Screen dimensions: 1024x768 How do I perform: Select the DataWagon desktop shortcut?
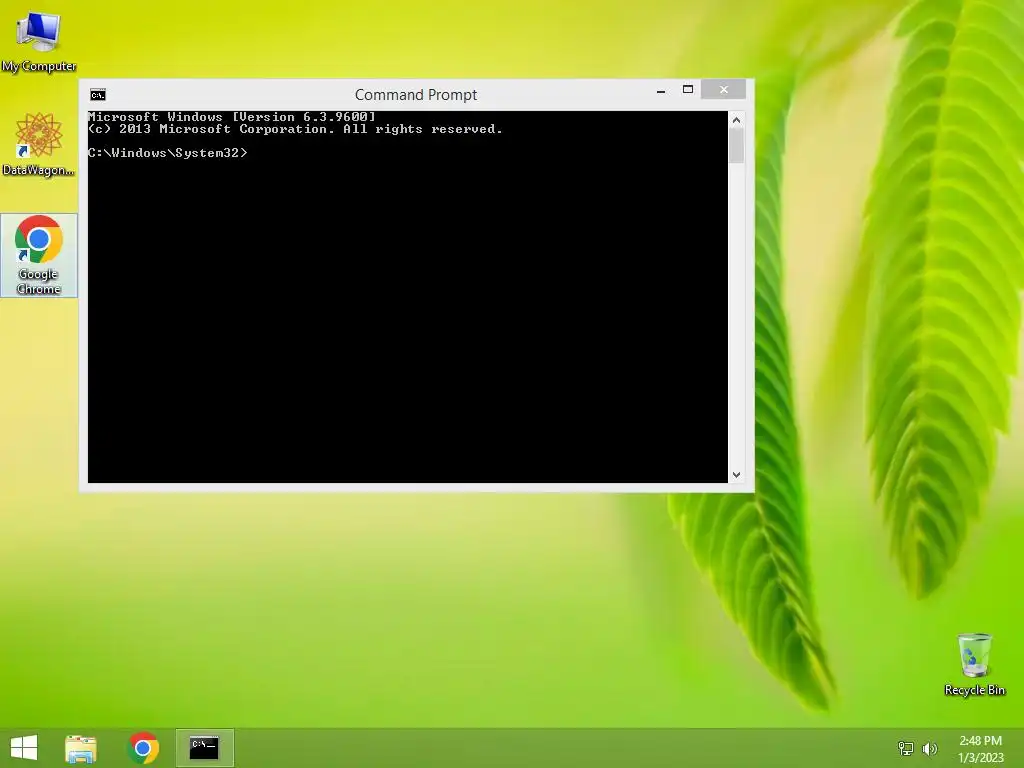click(39, 144)
